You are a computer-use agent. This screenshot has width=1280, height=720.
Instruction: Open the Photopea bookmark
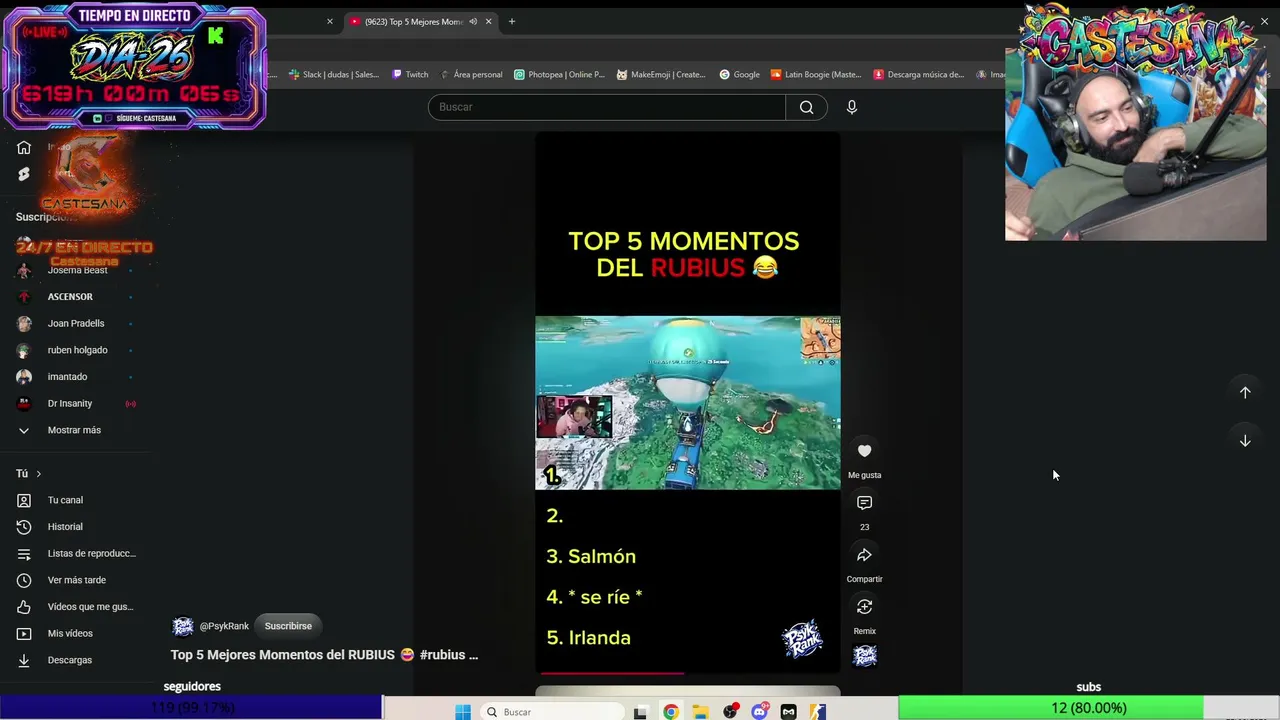pos(559,74)
